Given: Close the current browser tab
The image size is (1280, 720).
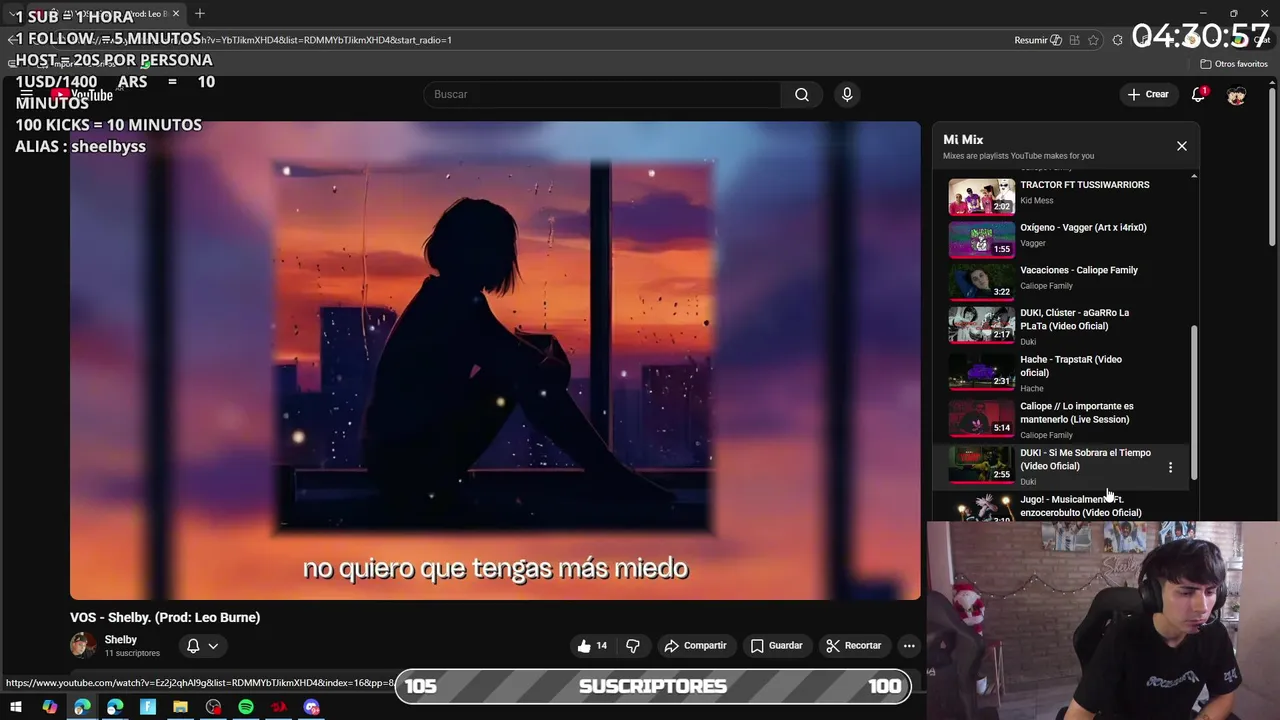Looking at the screenshot, I should (x=176, y=14).
